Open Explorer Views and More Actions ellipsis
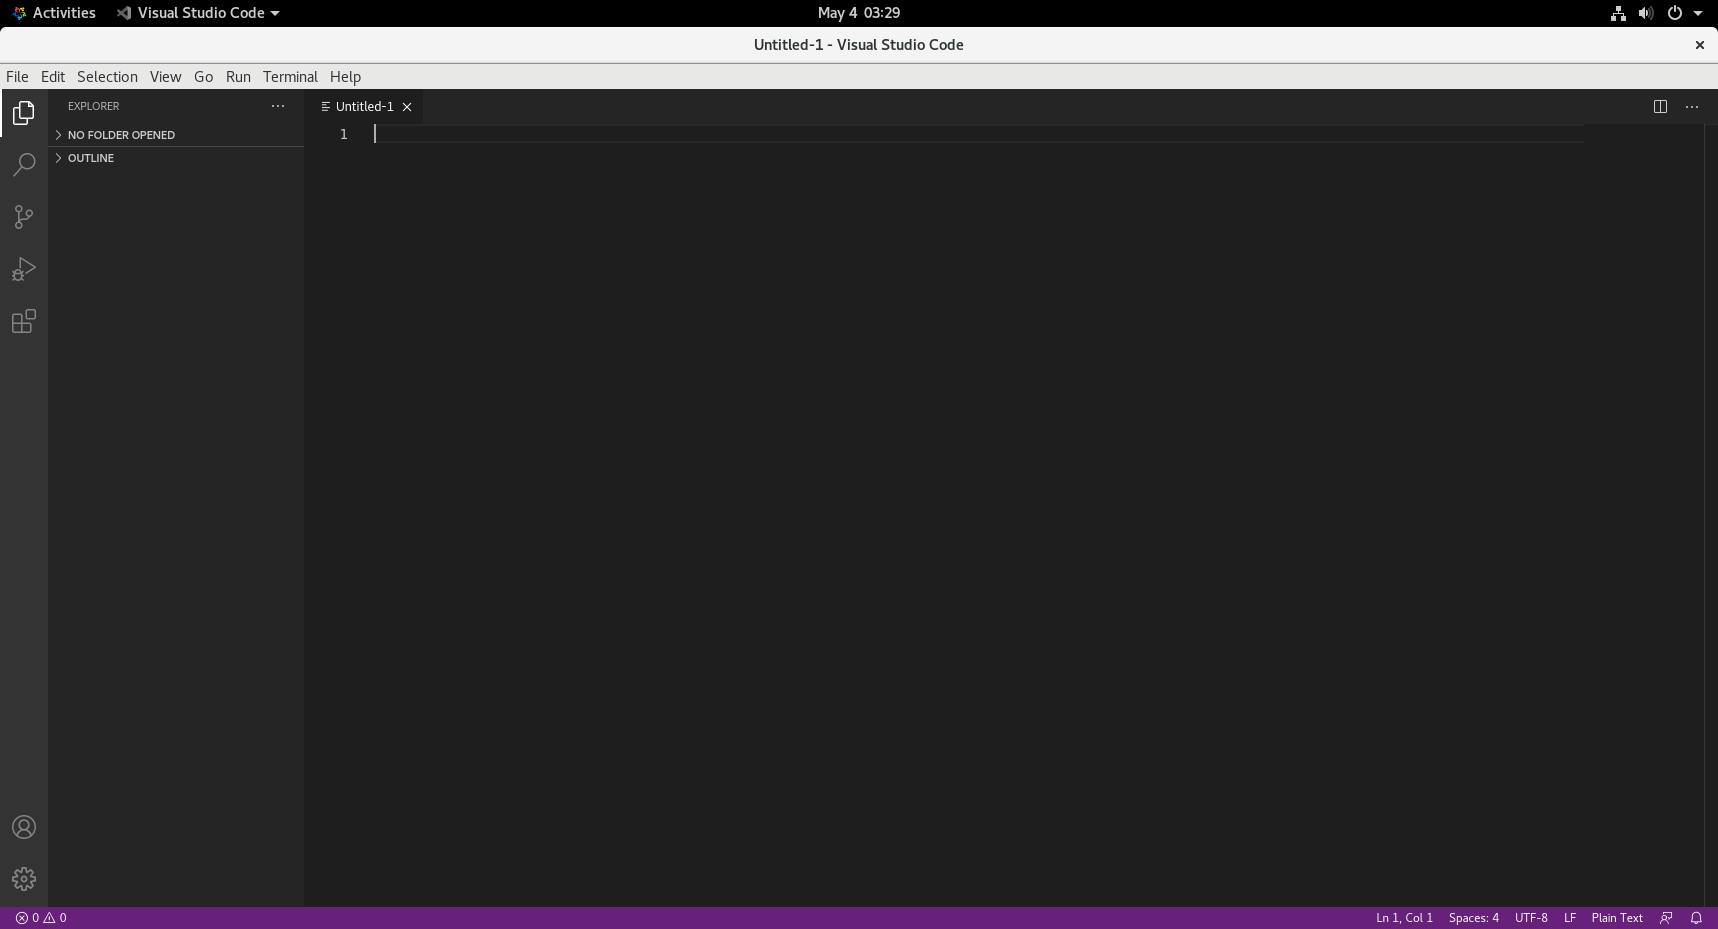1718x929 pixels. [278, 106]
